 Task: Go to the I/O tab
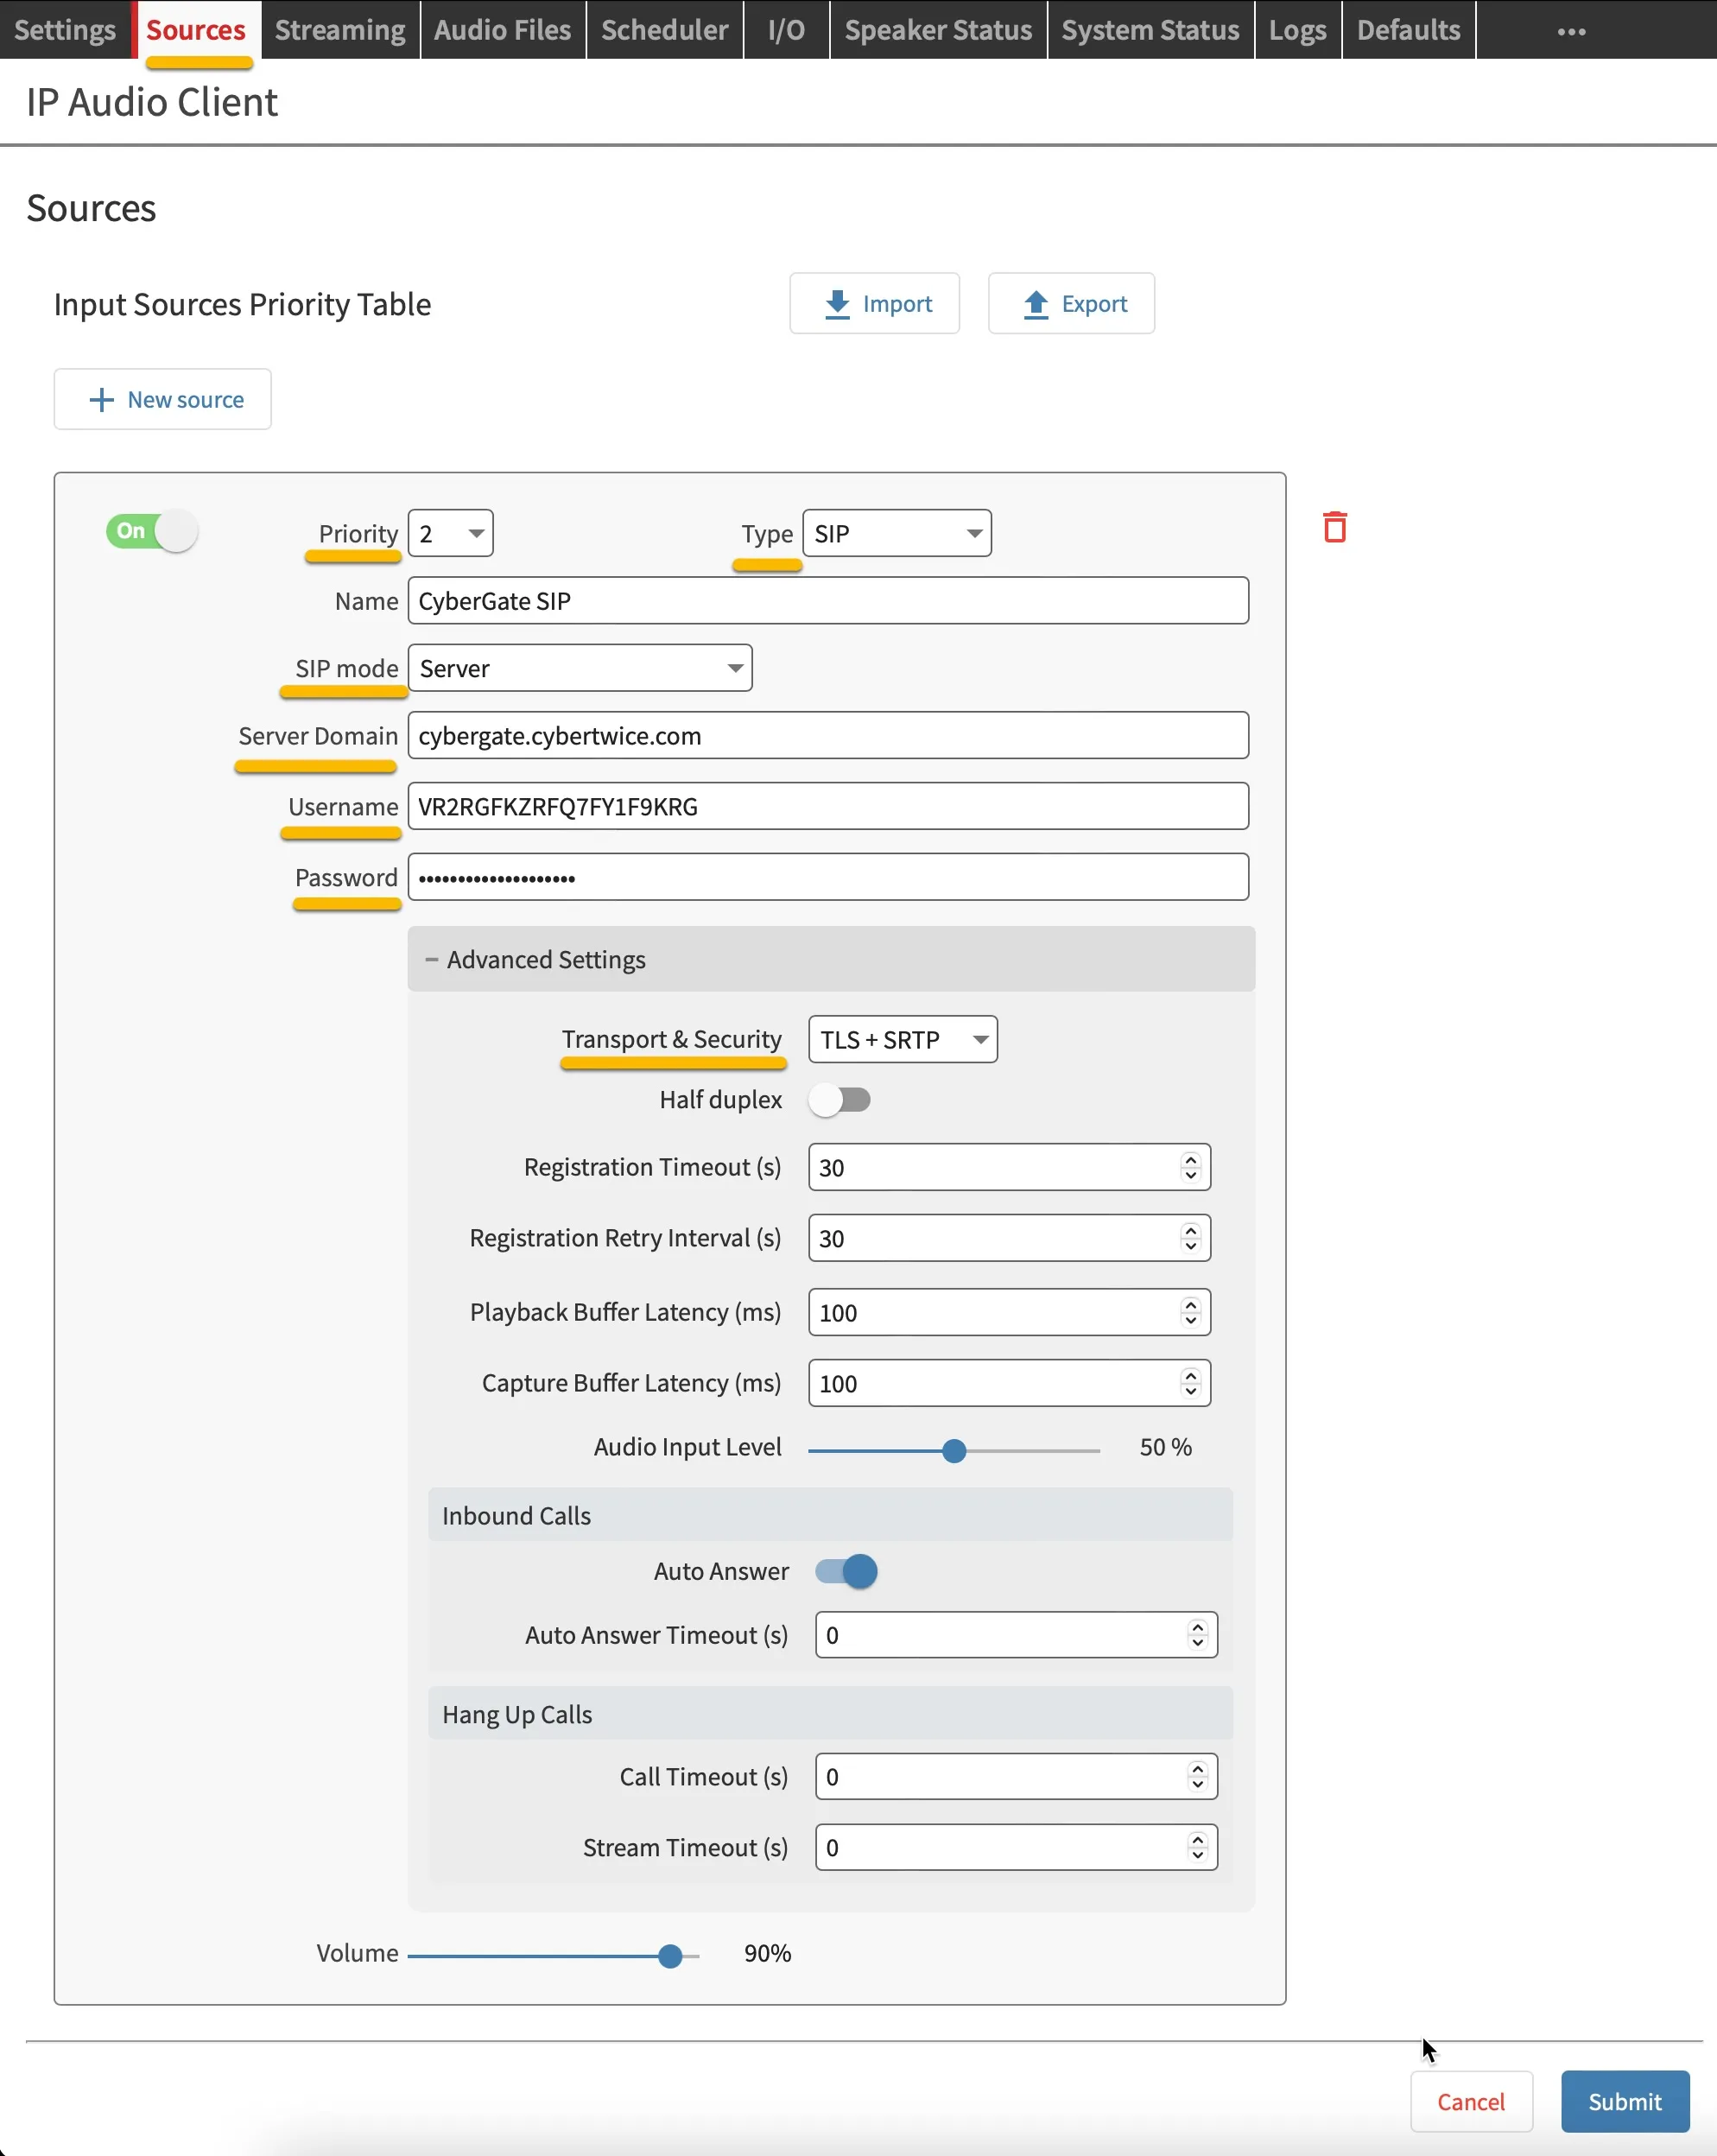[786, 30]
